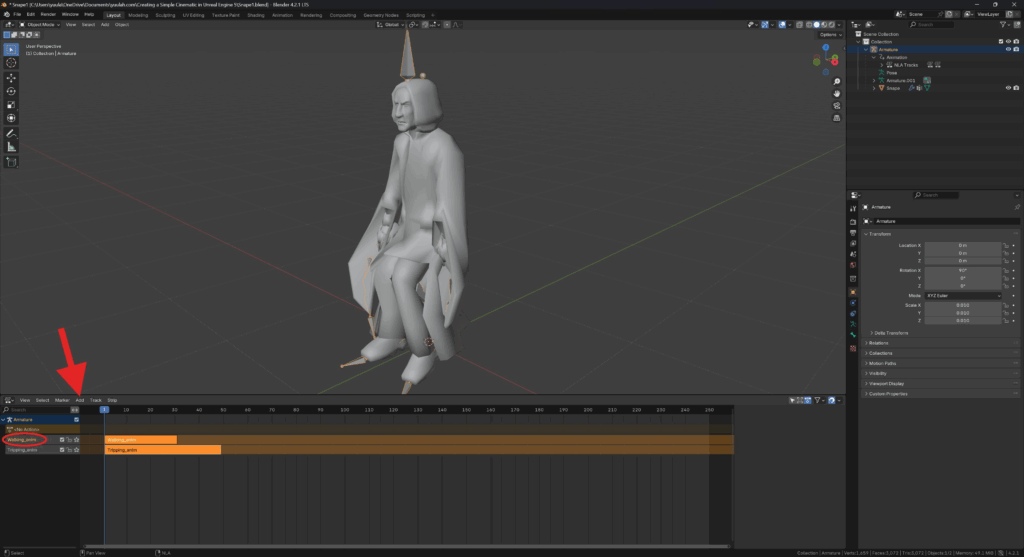Select the Move tool in viewport toolbar
Viewport: 1024px width, 557px height.
(x=11, y=77)
